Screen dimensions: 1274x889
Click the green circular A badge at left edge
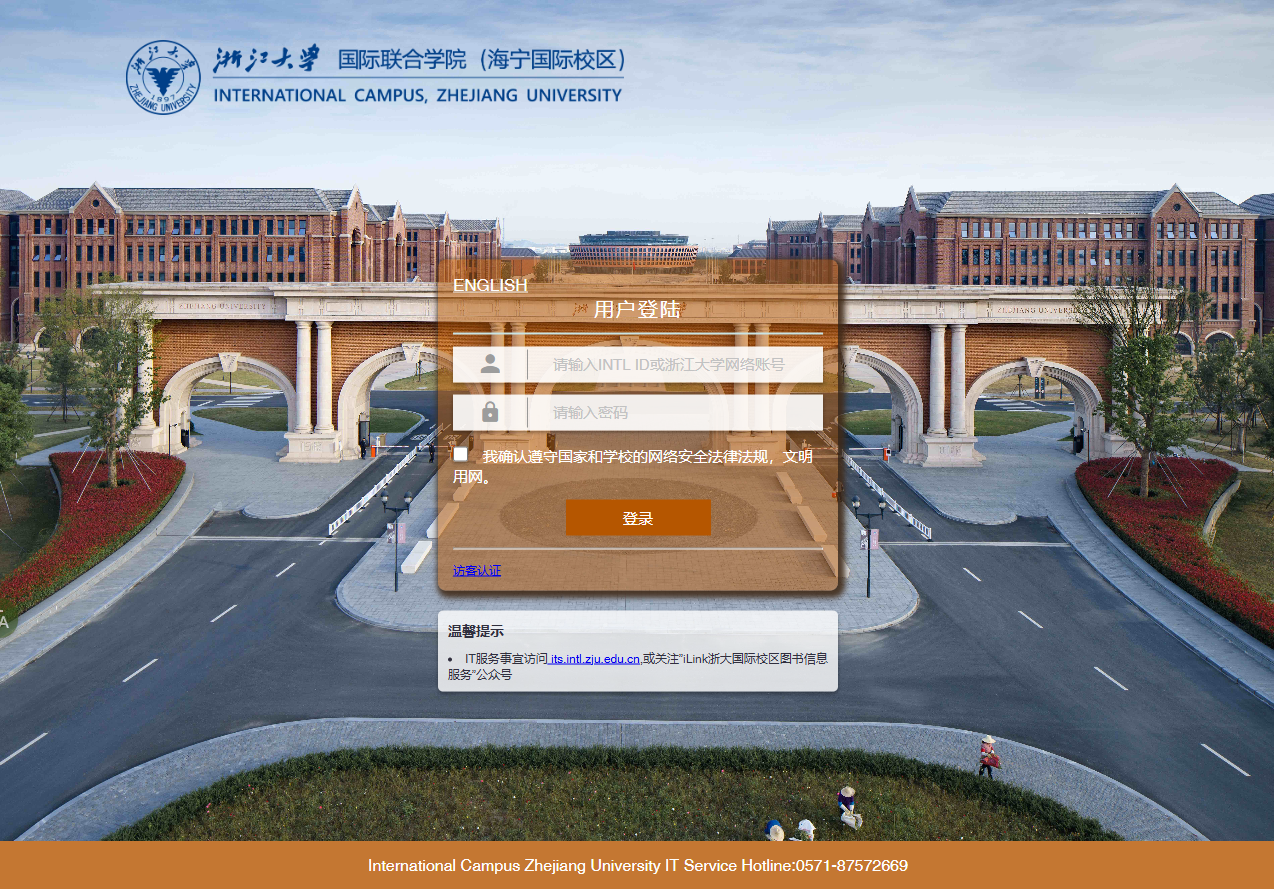pyautogui.click(x=5, y=621)
